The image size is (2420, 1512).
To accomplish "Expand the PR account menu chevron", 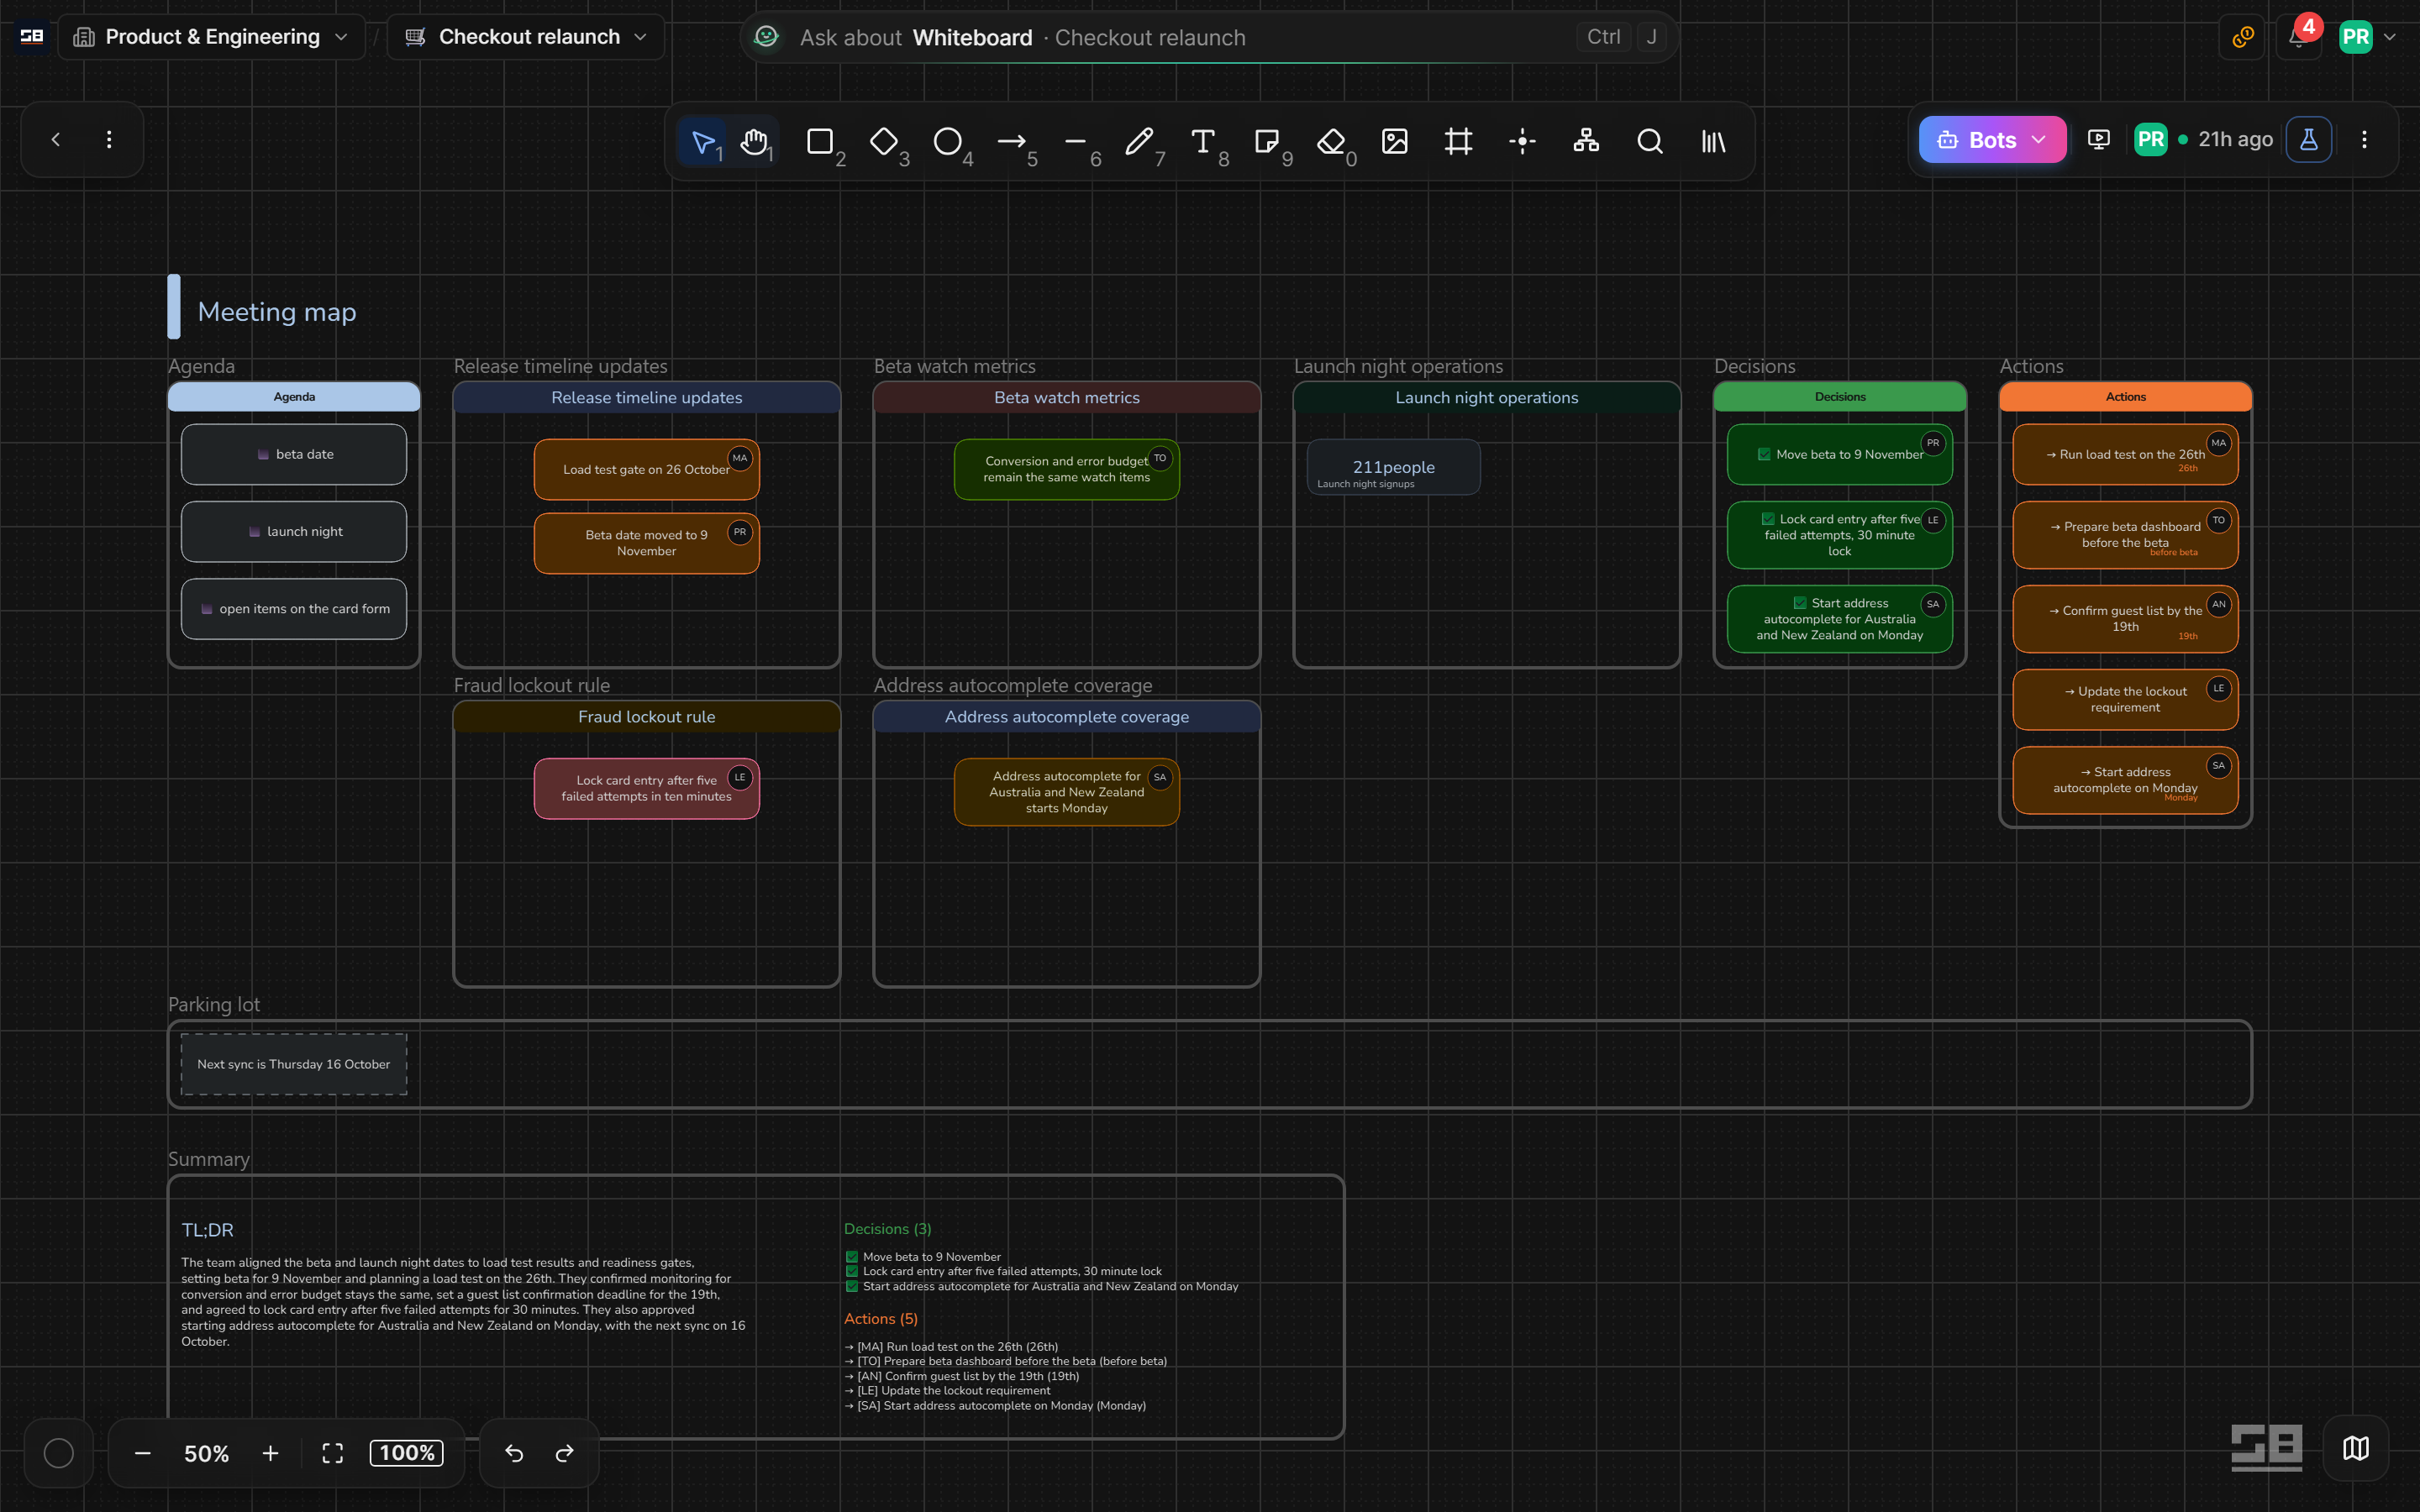I will click(2390, 38).
